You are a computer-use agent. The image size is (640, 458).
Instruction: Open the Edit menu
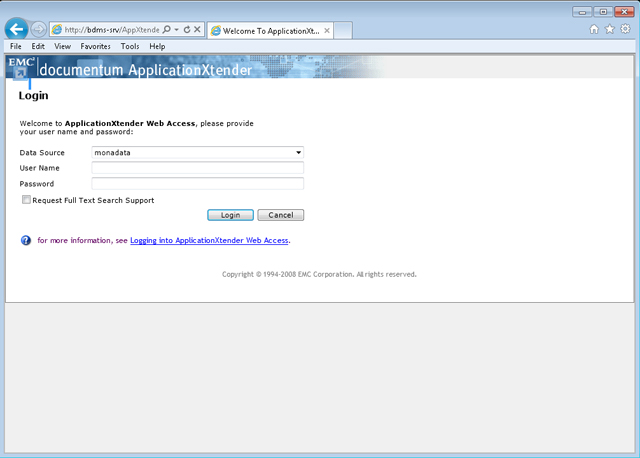[38, 46]
